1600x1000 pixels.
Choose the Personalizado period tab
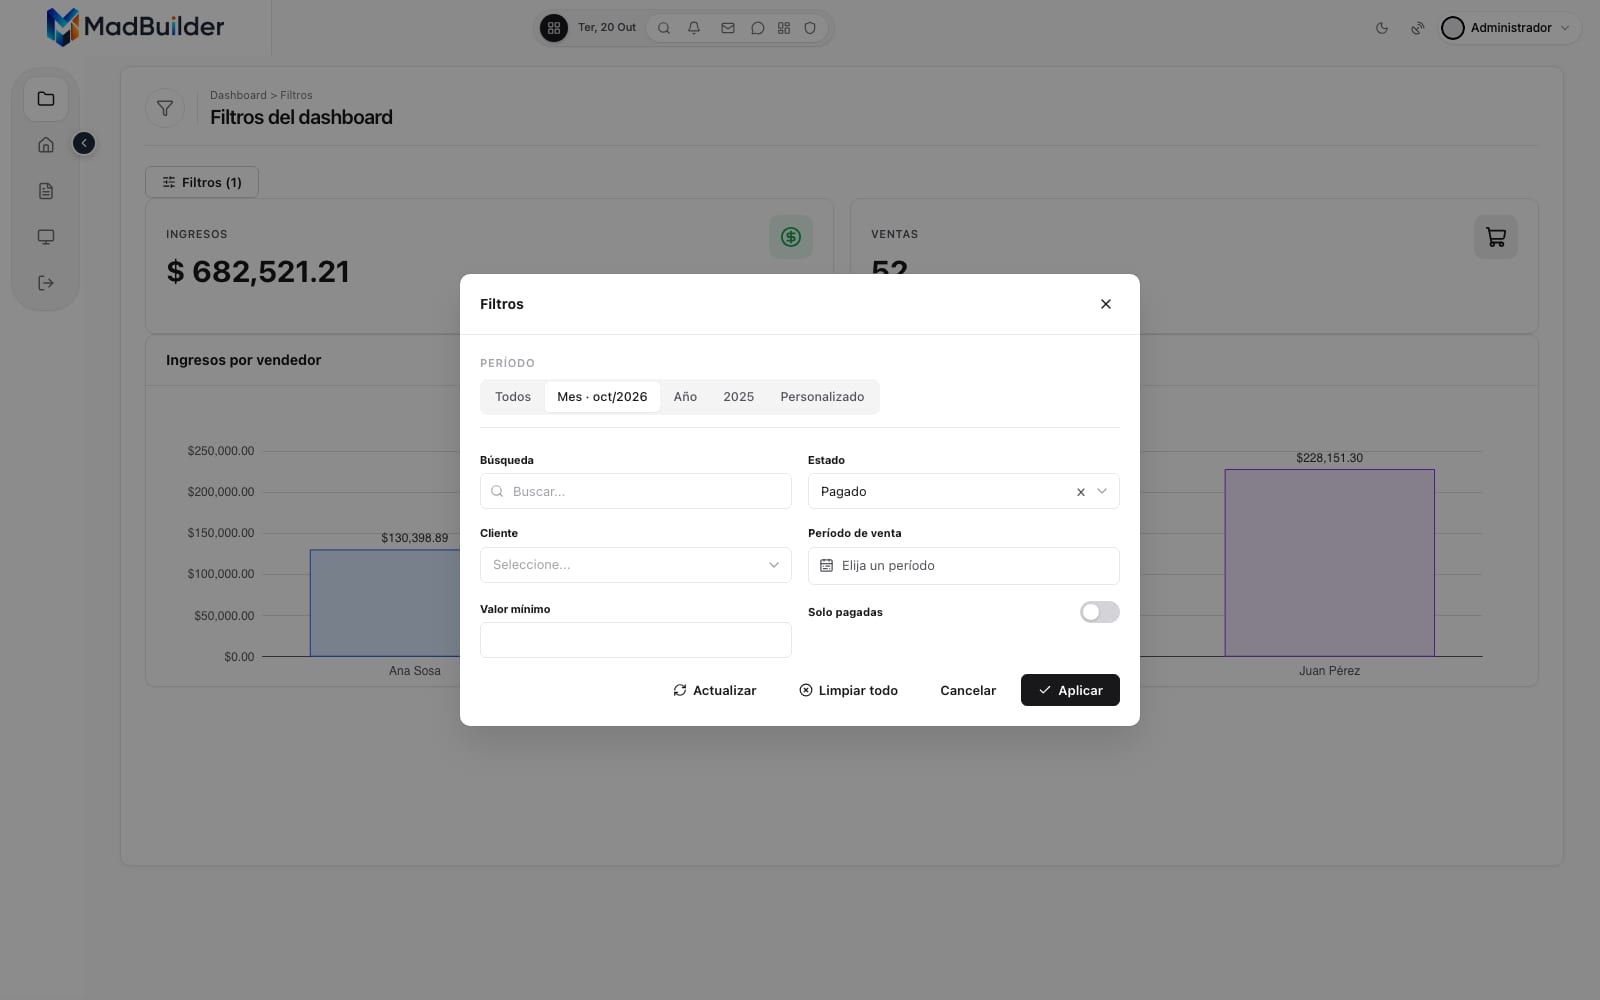(x=822, y=397)
